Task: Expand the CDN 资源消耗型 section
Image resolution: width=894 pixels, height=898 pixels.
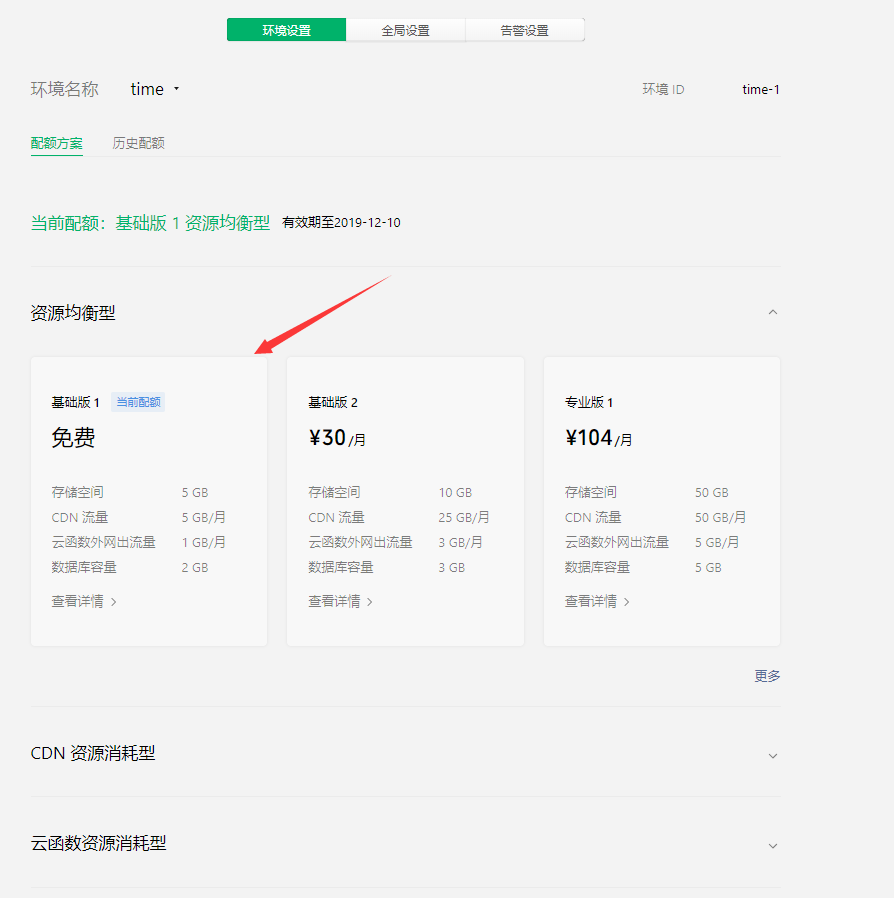Action: click(772, 756)
